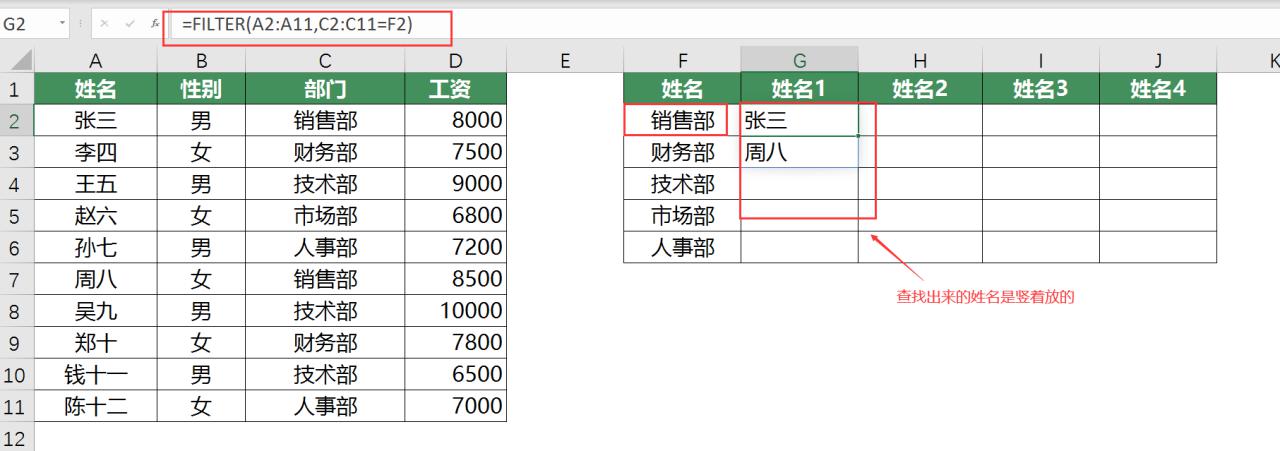Select the cell containing 郑十
The height and width of the screenshot is (451, 1280).
[95, 342]
